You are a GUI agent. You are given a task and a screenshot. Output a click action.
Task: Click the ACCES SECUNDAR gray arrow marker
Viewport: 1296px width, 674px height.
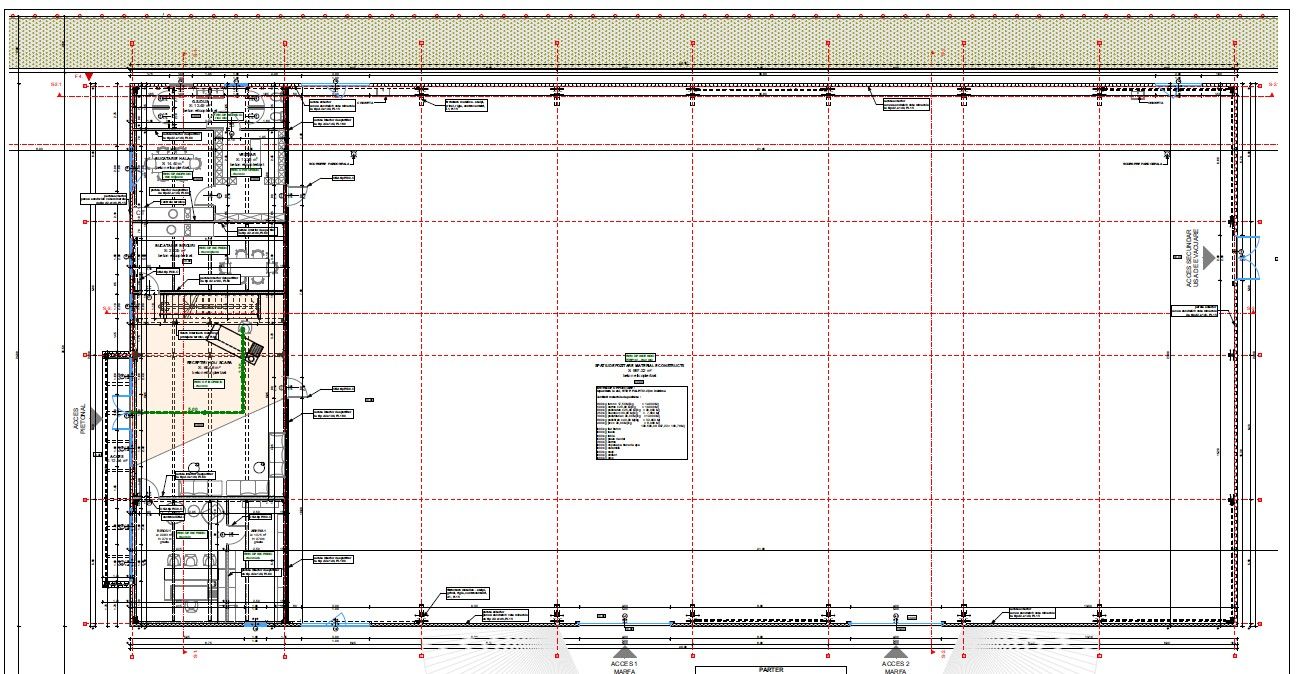click(1208, 257)
